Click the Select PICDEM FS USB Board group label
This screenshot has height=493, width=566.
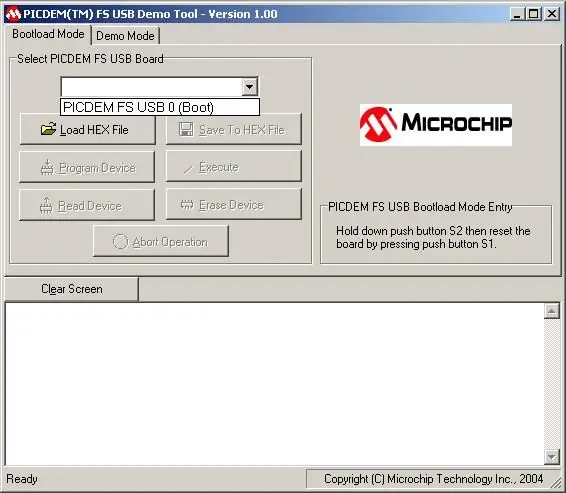90,58
